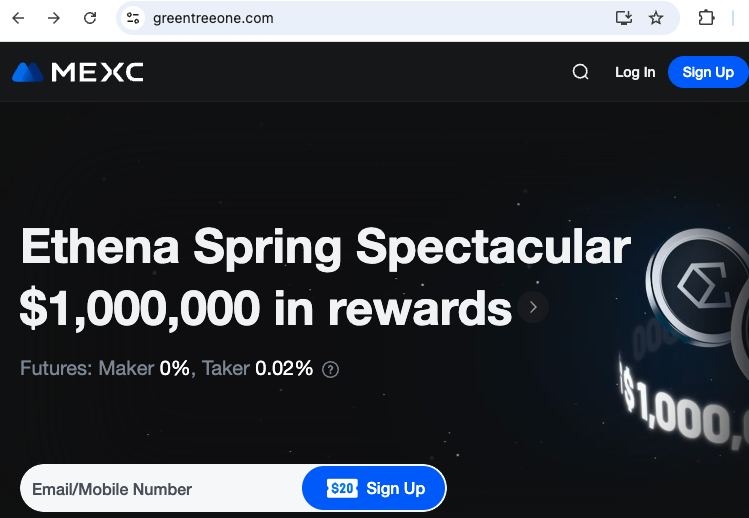Click the question mark beside Taker fee
The image size is (749, 518).
[331, 369]
